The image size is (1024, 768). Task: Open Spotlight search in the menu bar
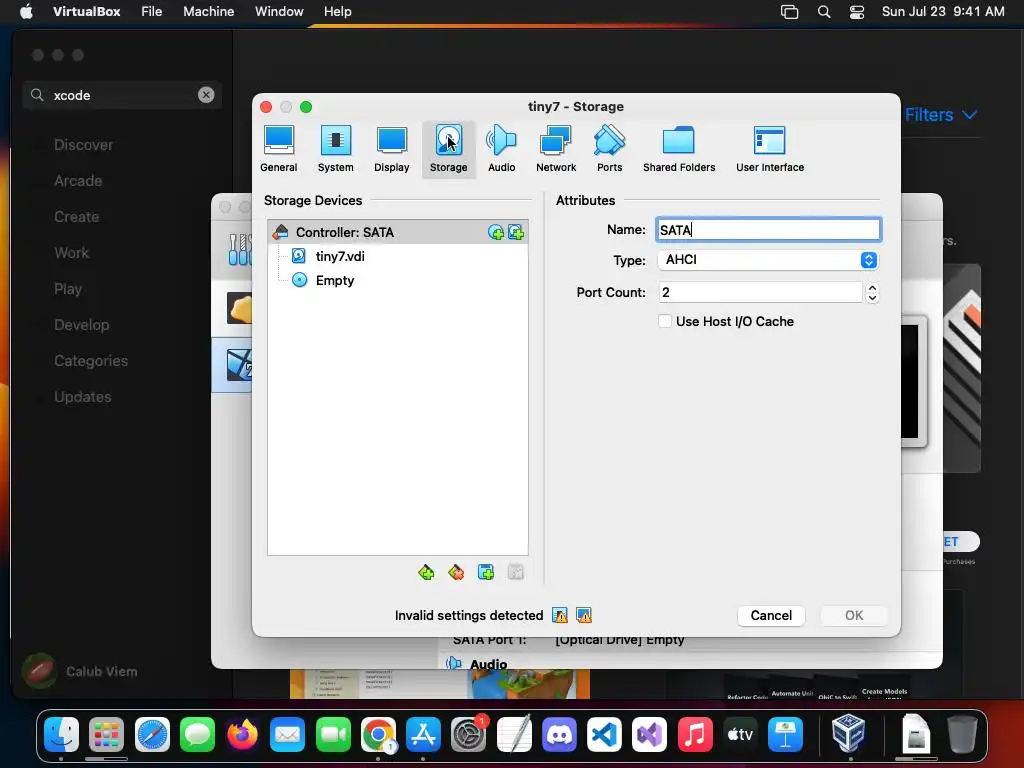pos(824,12)
